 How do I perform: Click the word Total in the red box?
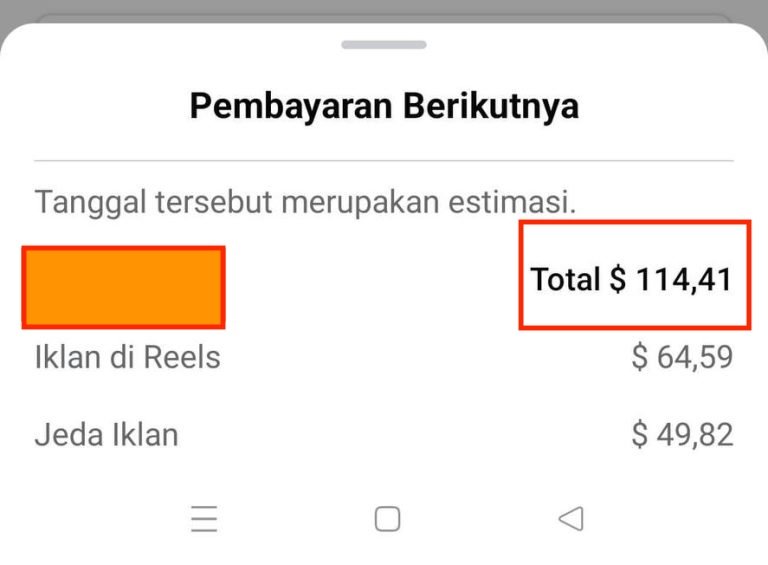coord(566,279)
